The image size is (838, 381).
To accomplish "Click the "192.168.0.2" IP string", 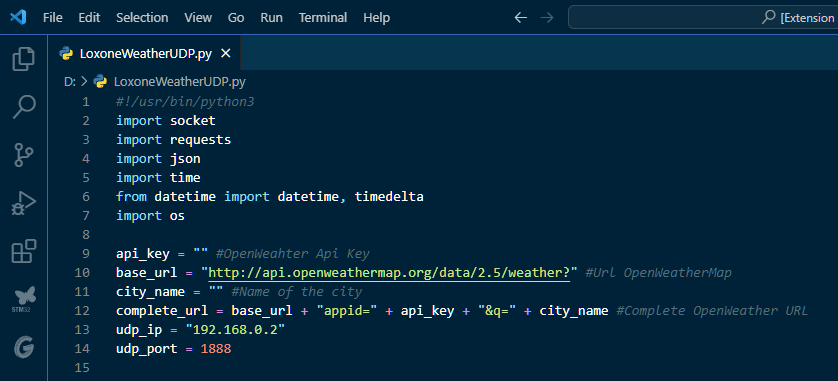I will point(235,330).
